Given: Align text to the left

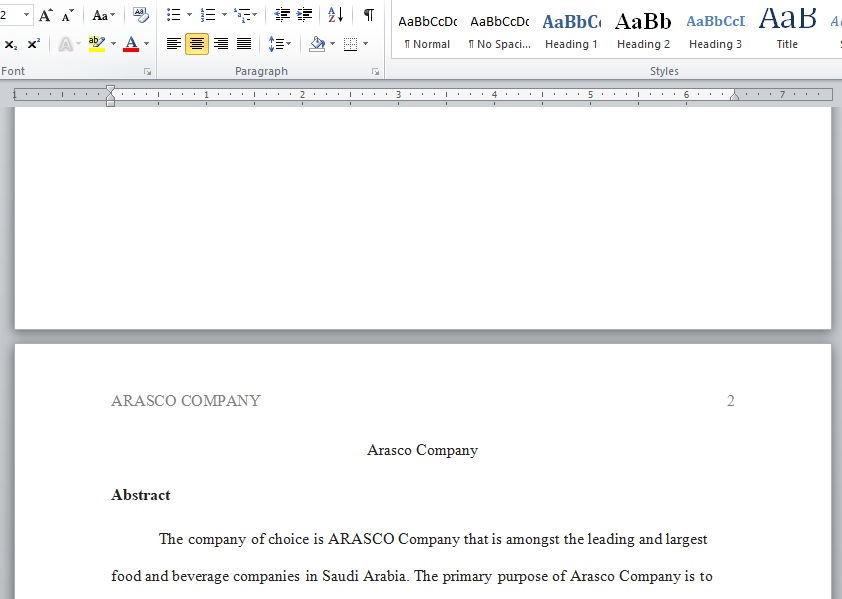Looking at the screenshot, I should [173, 44].
